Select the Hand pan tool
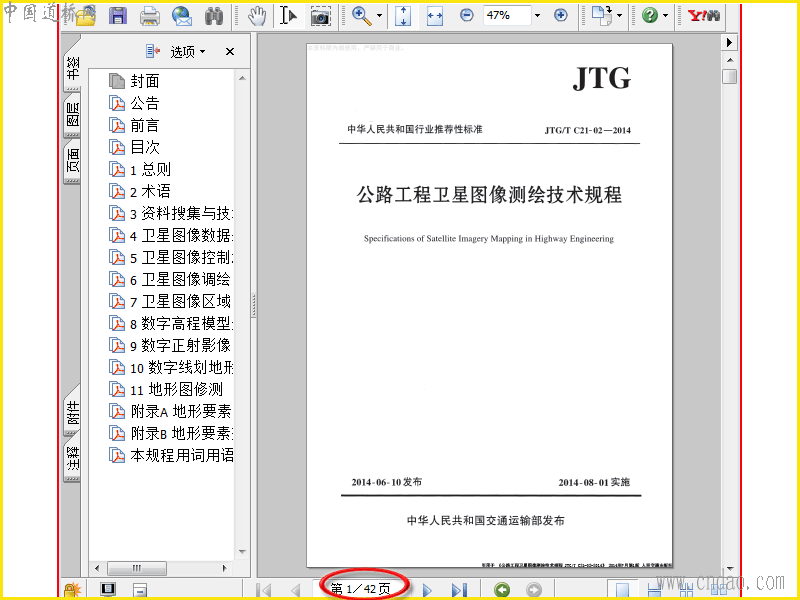Screen dimensions: 800x600 click(x=257, y=16)
